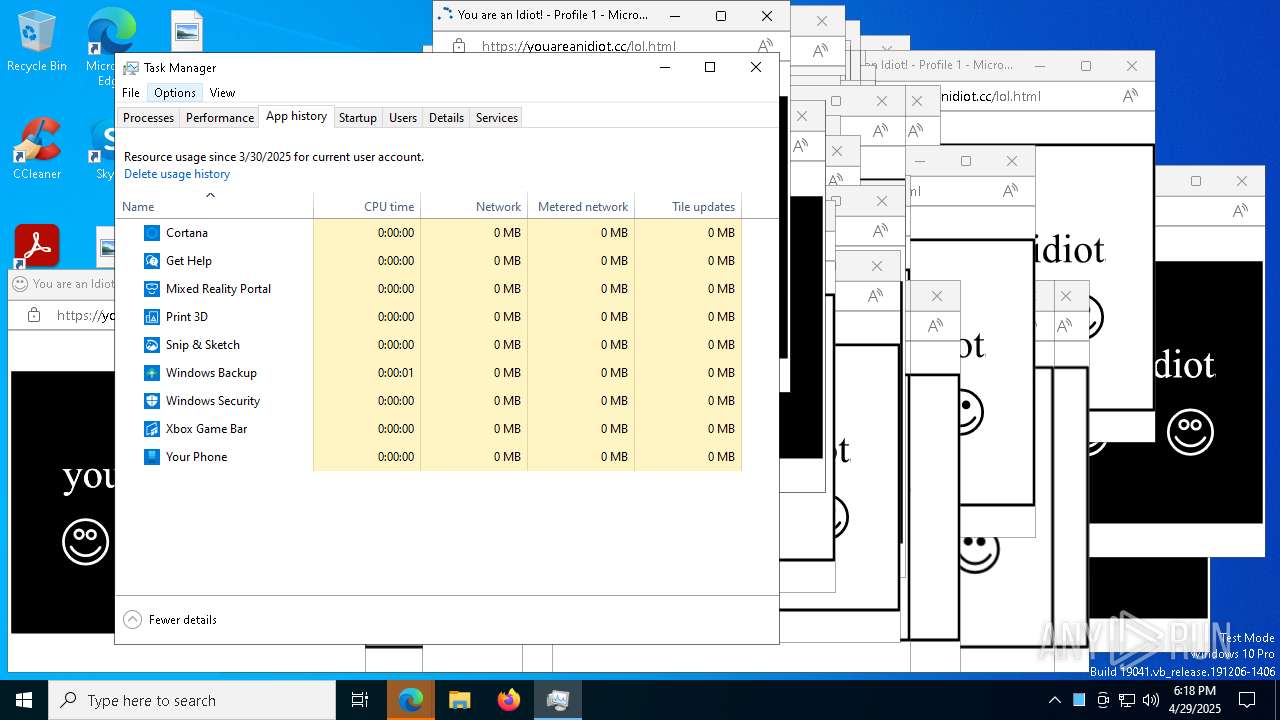This screenshot has width=1280, height=720.
Task: Switch to the Details tab
Action: (446, 118)
